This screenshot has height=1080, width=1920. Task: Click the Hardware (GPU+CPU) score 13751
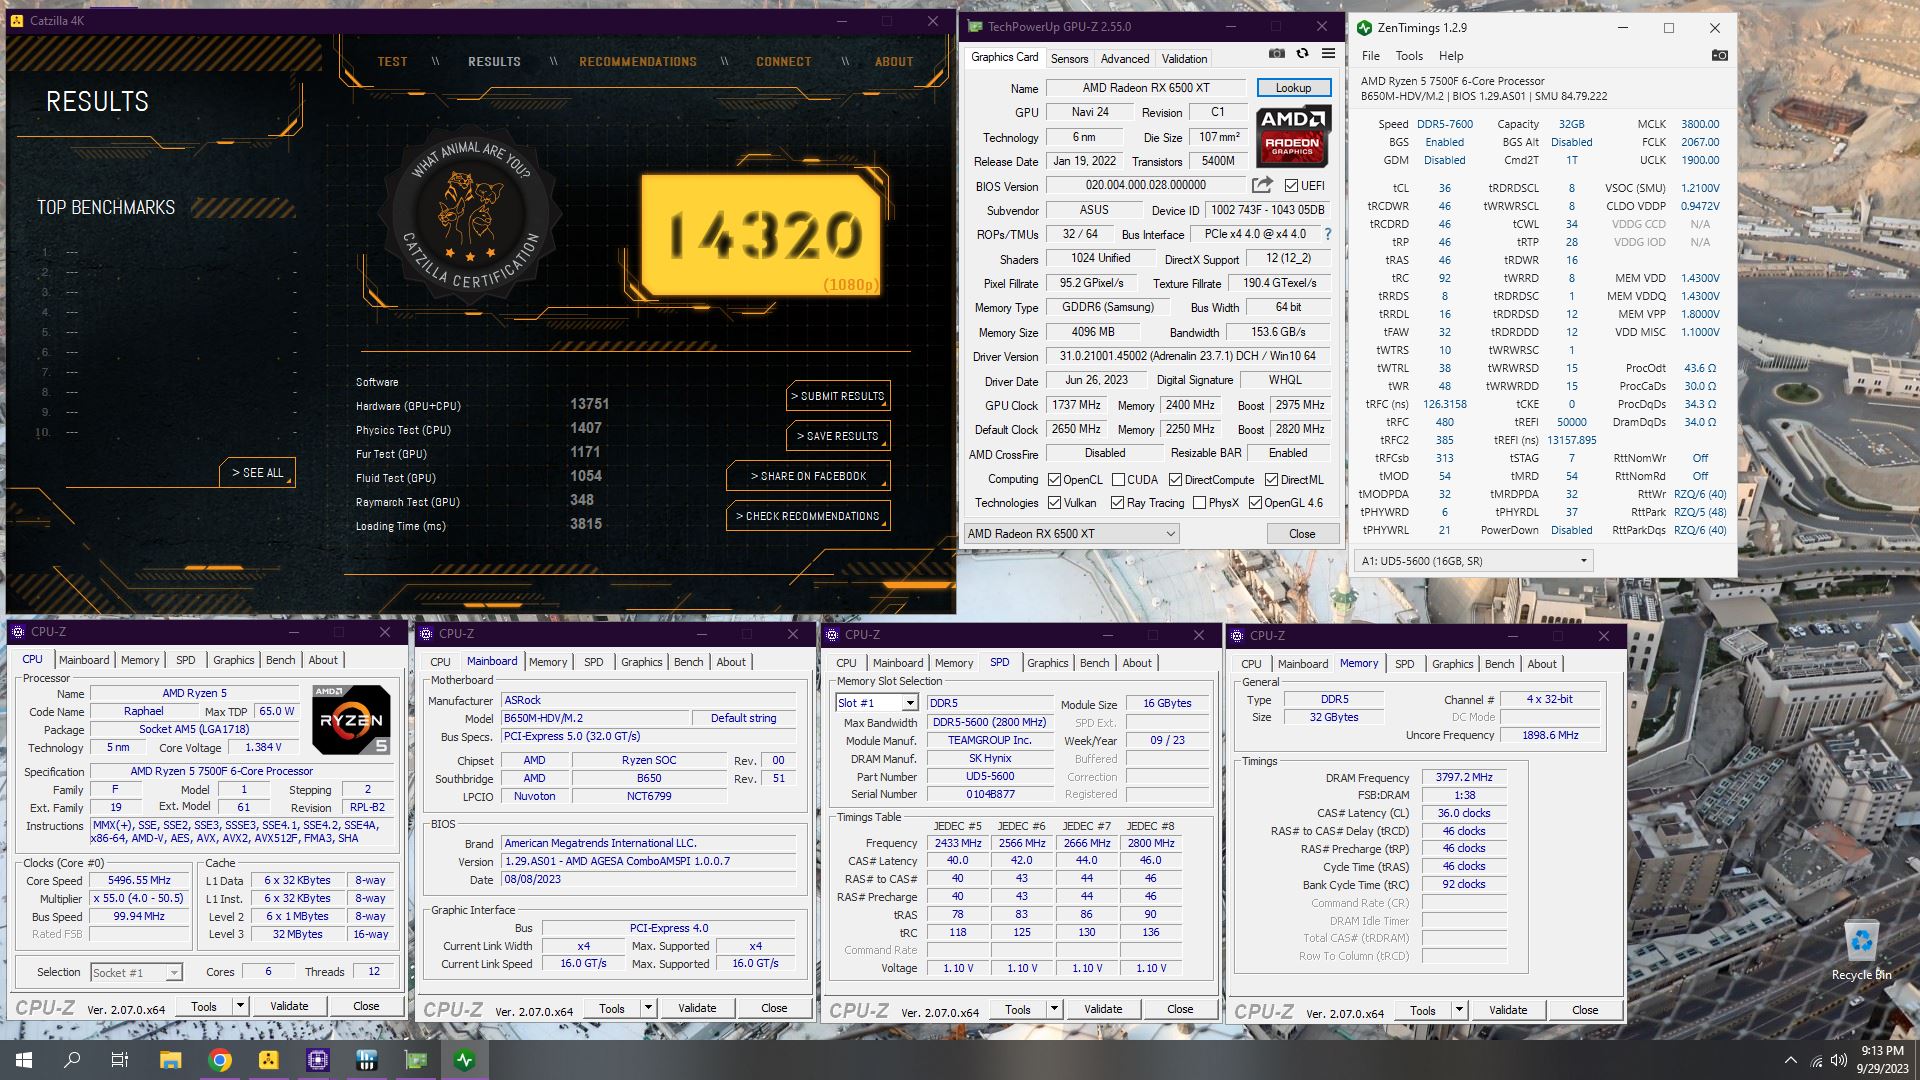click(590, 405)
